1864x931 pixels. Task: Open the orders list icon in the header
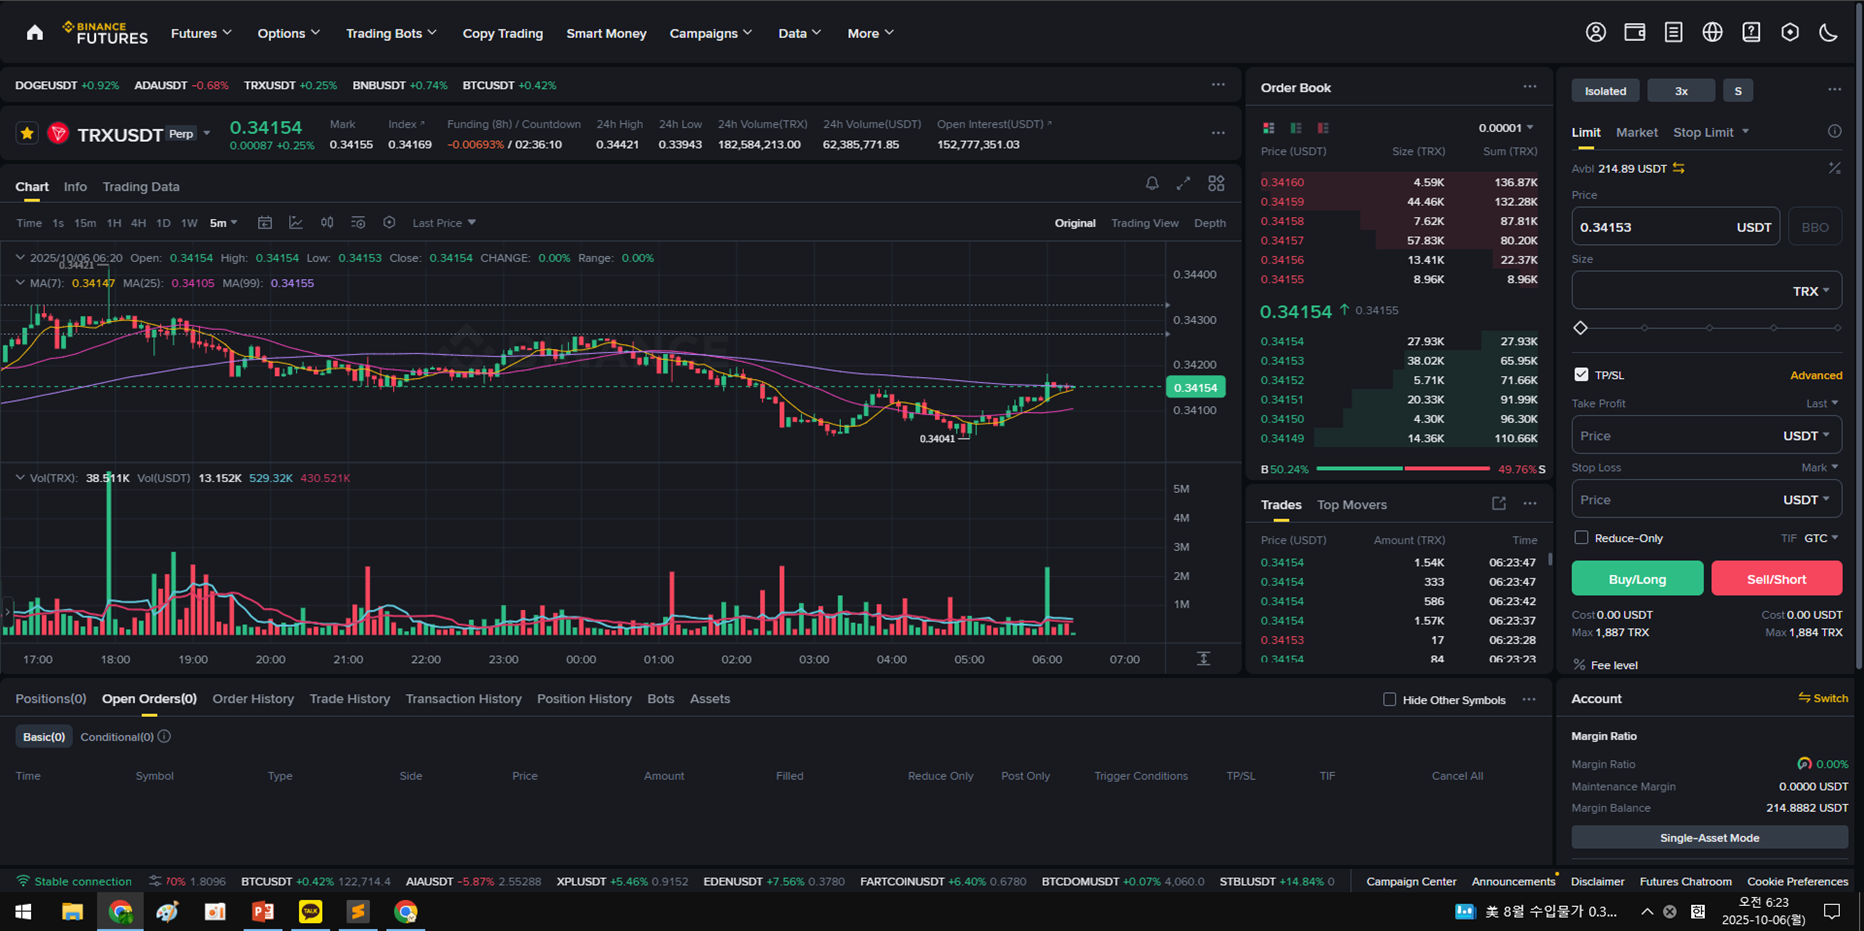tap(1673, 32)
